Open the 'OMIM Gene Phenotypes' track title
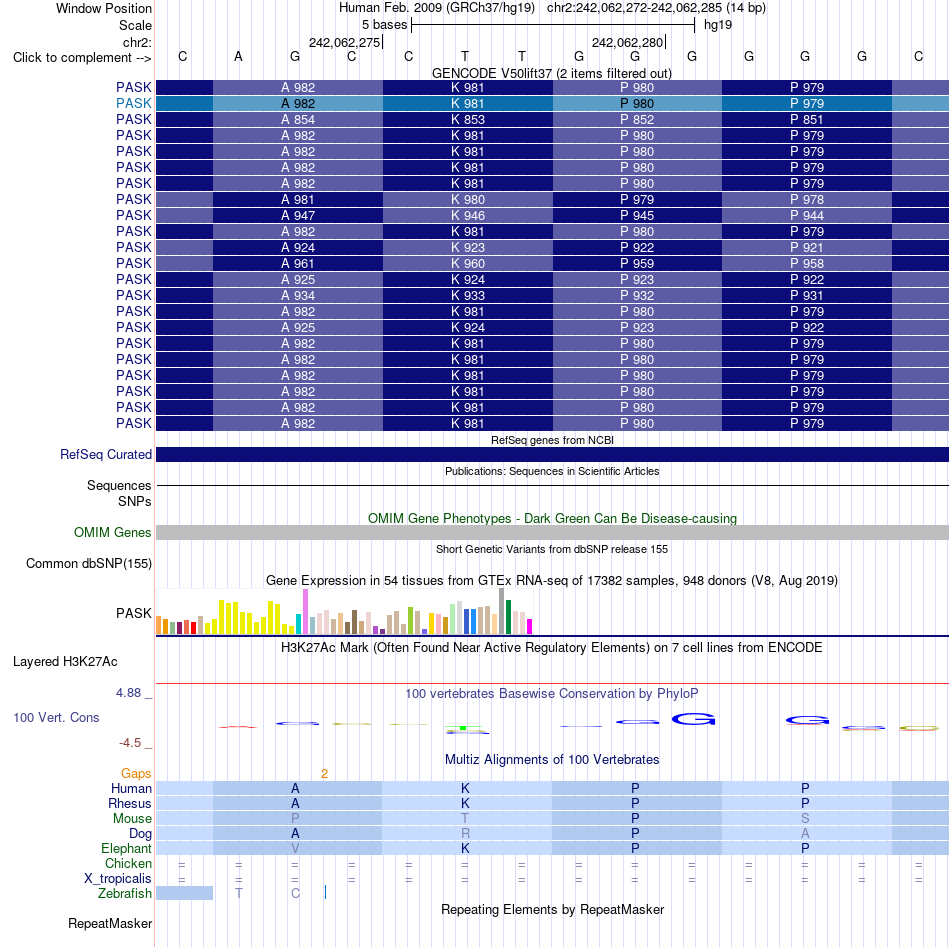Image resolution: width=950 pixels, height=947 pixels. 552,519
